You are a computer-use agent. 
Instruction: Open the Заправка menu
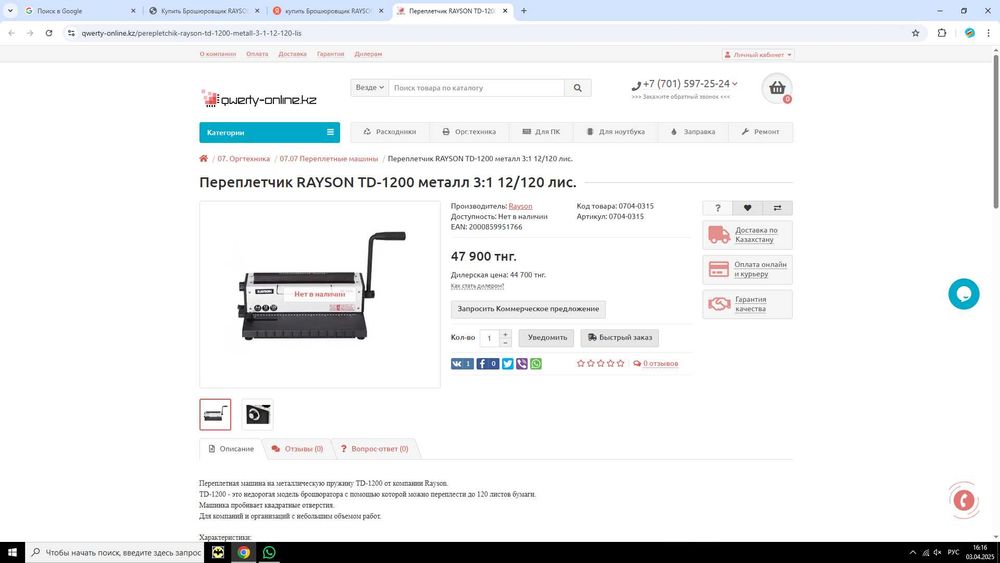coord(693,132)
